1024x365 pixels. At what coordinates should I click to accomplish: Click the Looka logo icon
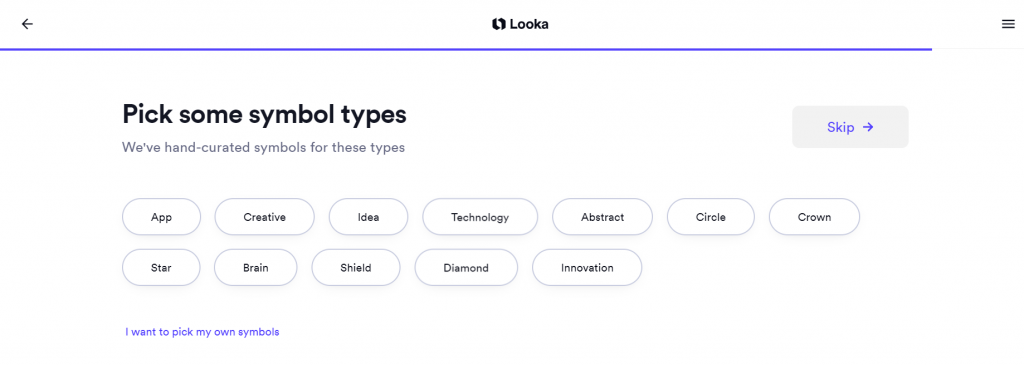tap(499, 24)
